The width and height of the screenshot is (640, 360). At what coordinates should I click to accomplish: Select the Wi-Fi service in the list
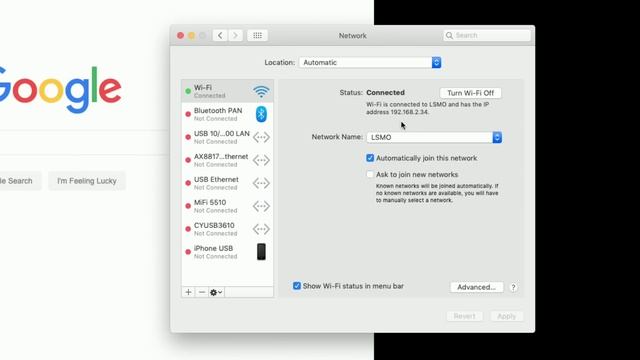coord(227,91)
